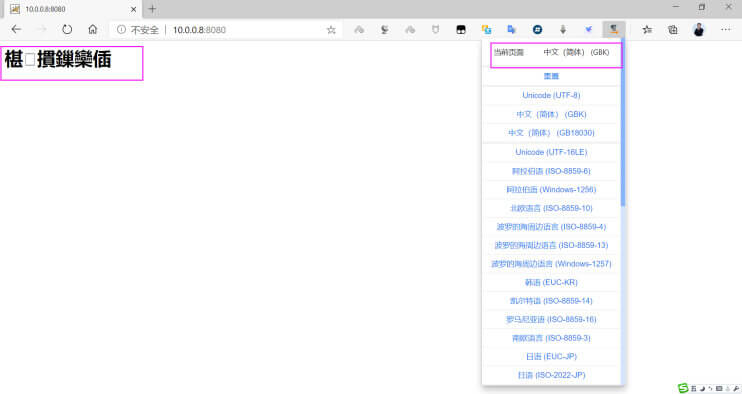Image resolution: width=742 pixels, height=394 pixels.
Task: Open a new browser tab
Action: pos(152,9)
